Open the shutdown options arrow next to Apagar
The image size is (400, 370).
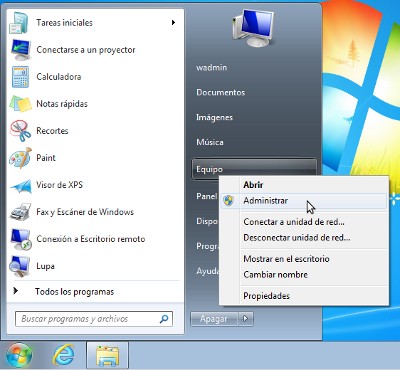pyautogui.click(x=246, y=319)
